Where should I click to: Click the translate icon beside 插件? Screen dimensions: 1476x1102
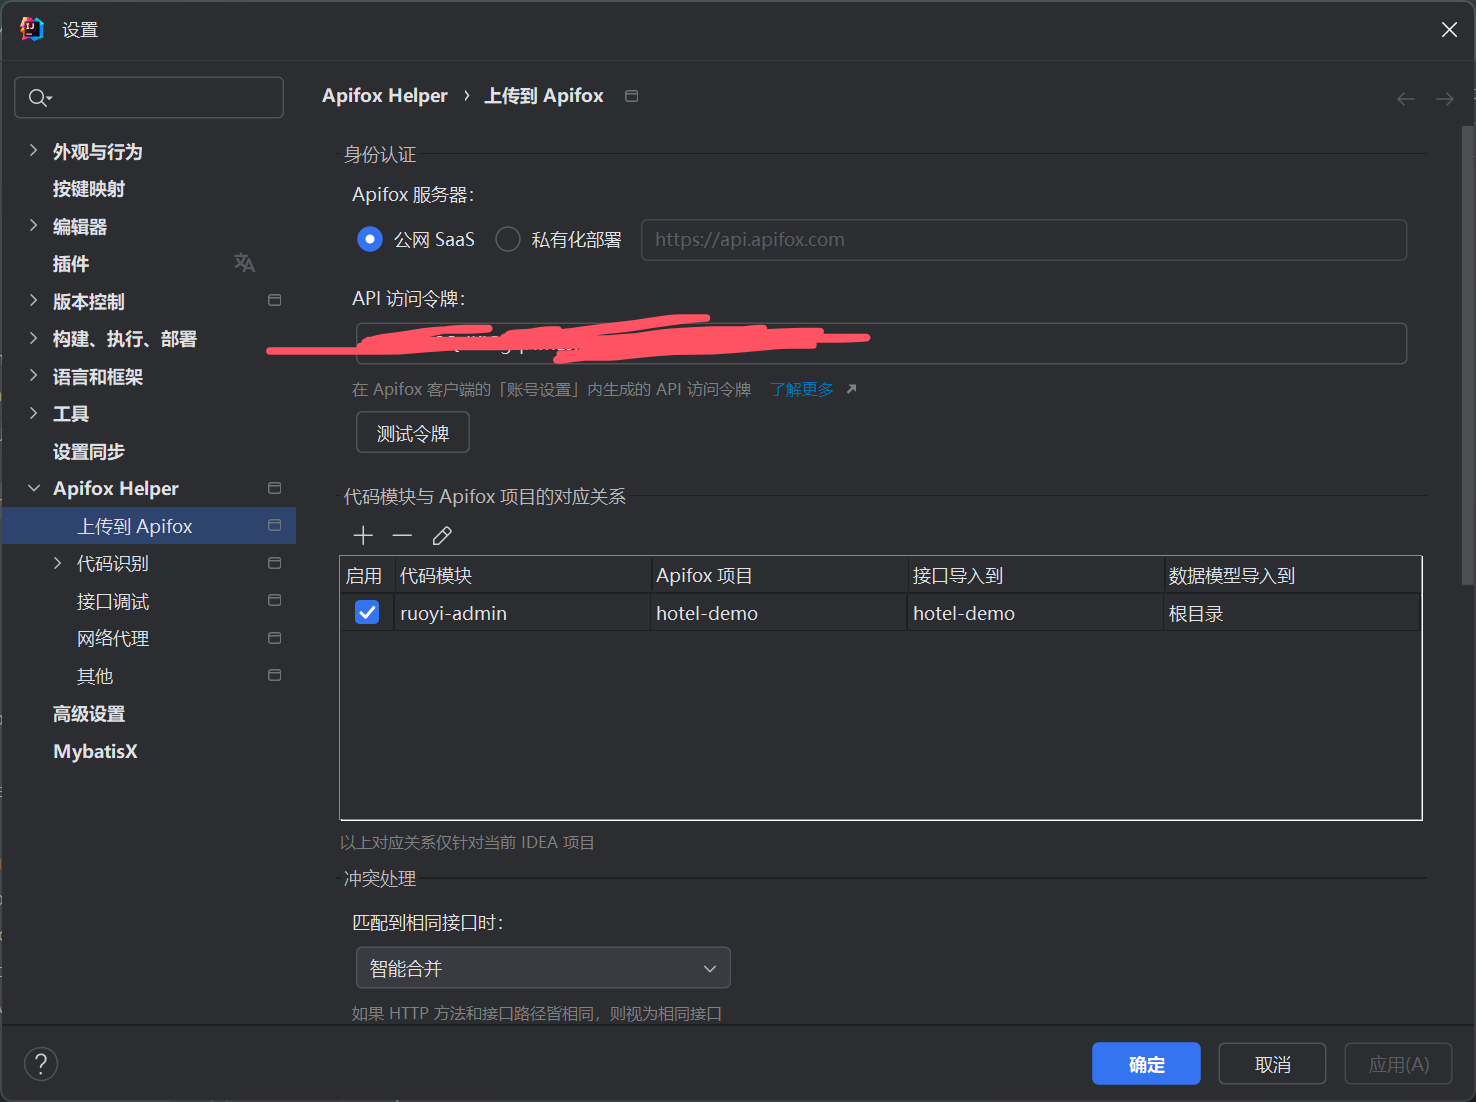[x=244, y=263]
